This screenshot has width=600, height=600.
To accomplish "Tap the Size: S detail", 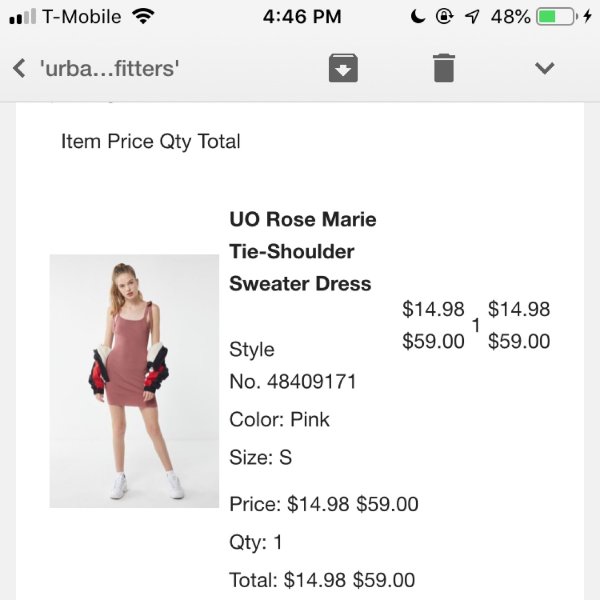I will [x=260, y=458].
